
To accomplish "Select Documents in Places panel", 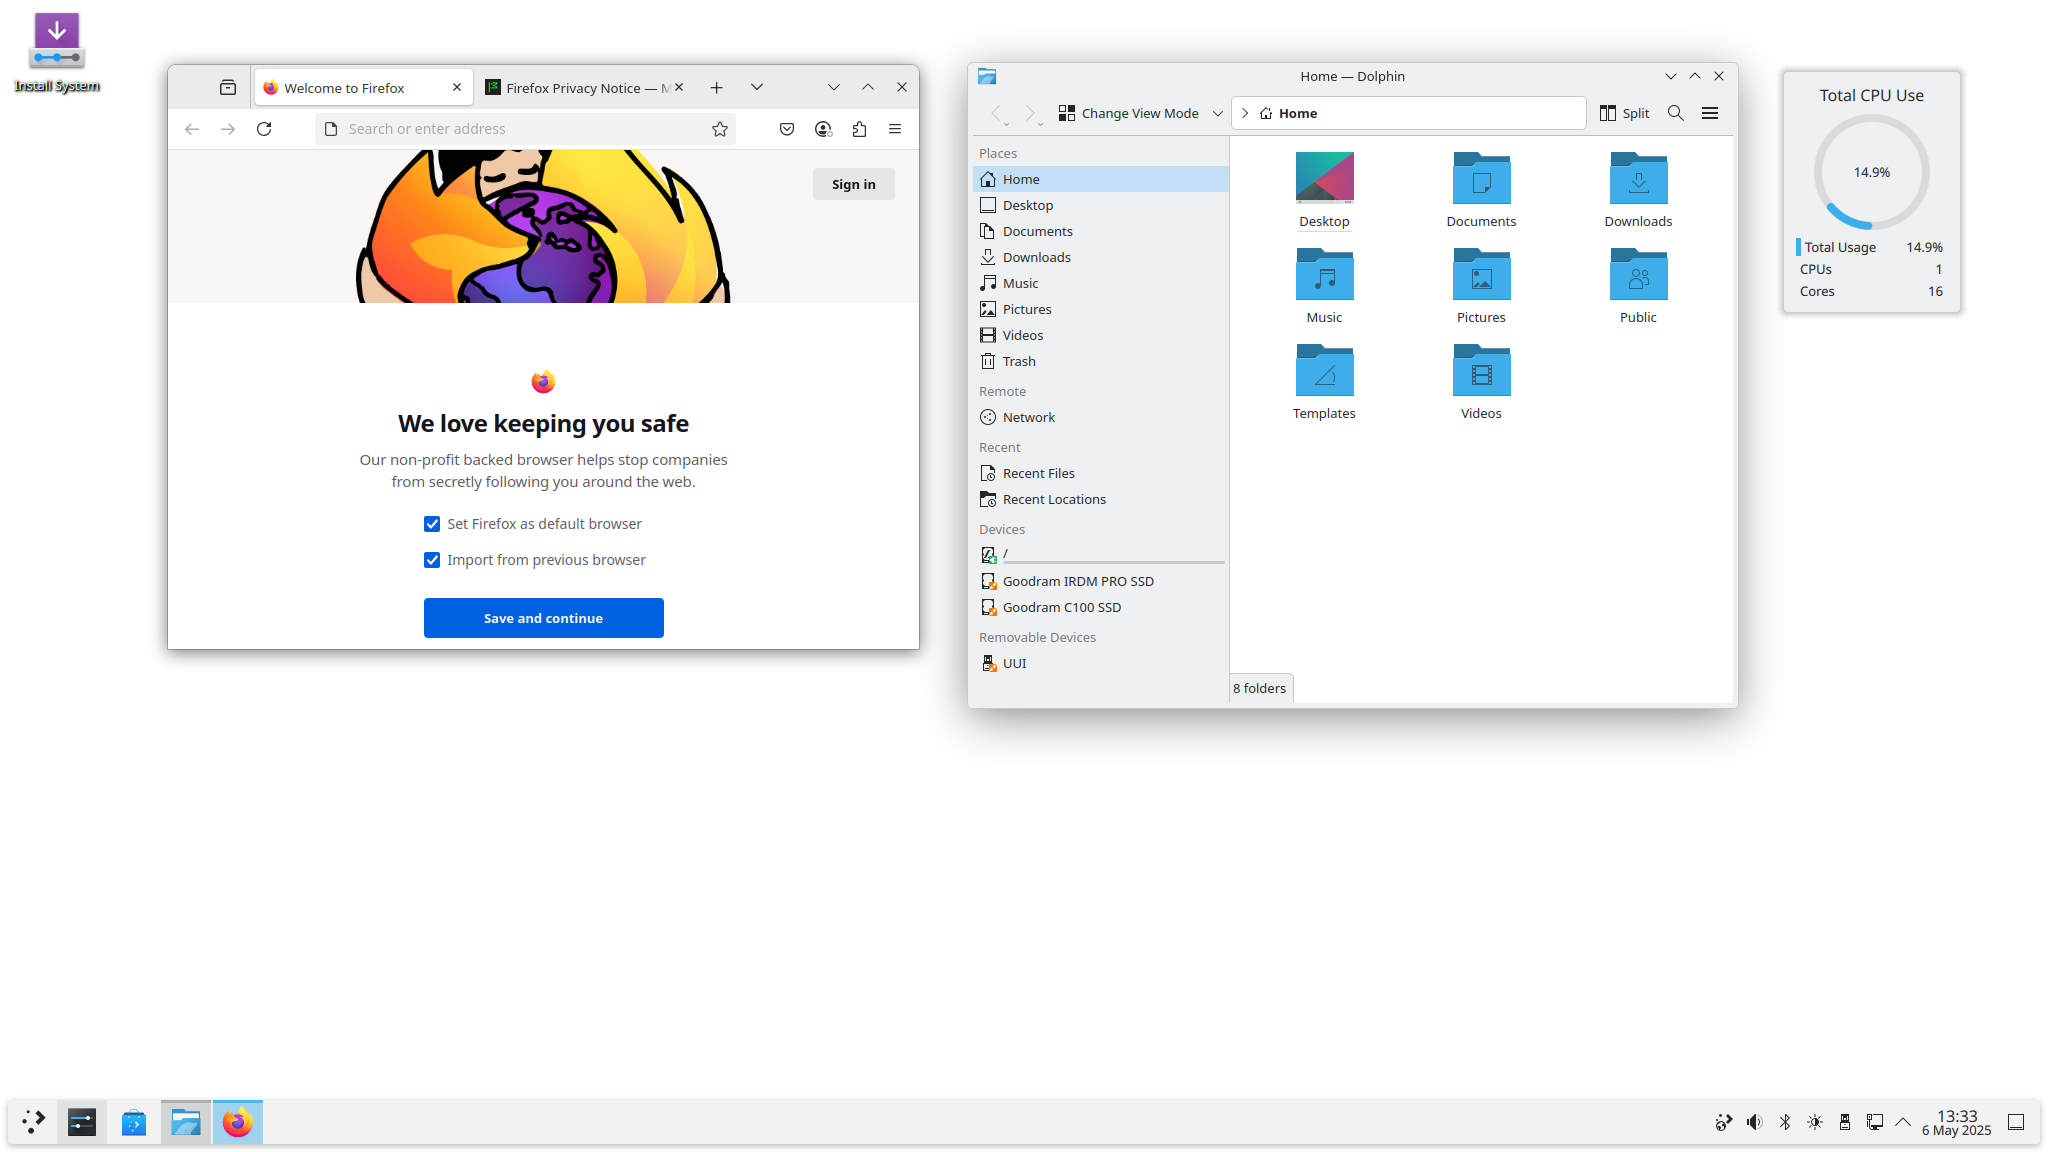I will click(x=1100, y=231).
